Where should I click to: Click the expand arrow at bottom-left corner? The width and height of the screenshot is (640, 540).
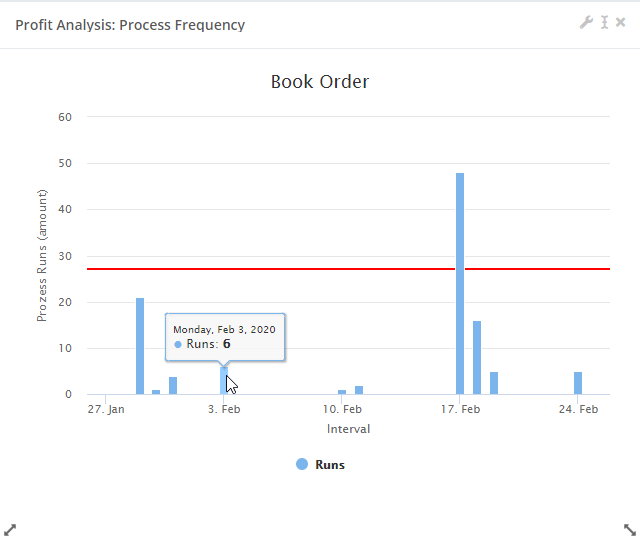coord(10,530)
